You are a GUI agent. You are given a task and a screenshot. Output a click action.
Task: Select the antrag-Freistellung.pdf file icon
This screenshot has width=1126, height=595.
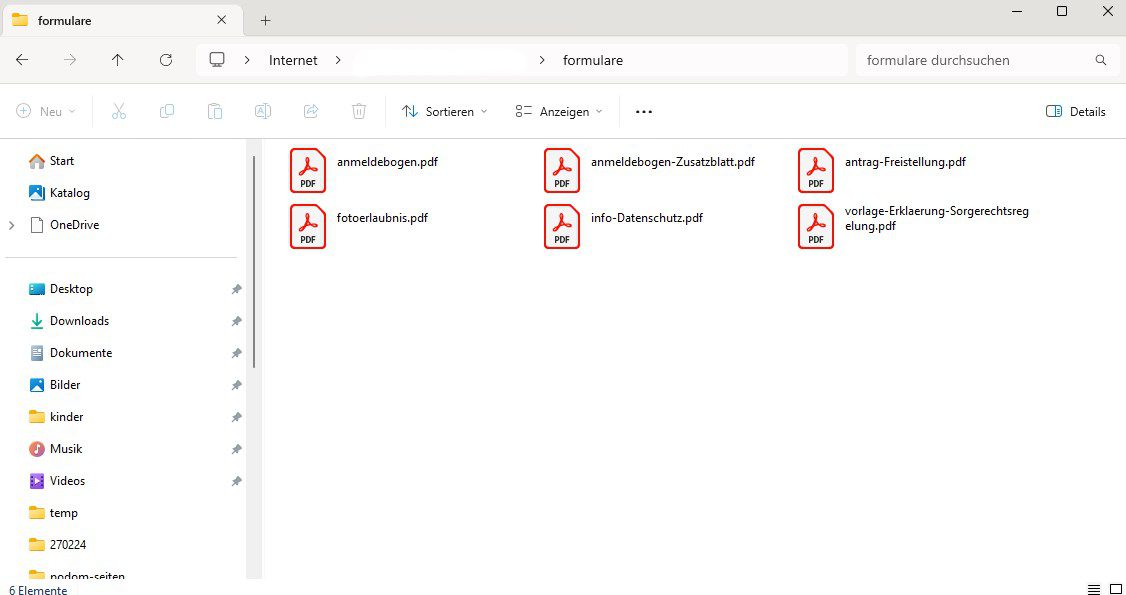pyautogui.click(x=816, y=170)
